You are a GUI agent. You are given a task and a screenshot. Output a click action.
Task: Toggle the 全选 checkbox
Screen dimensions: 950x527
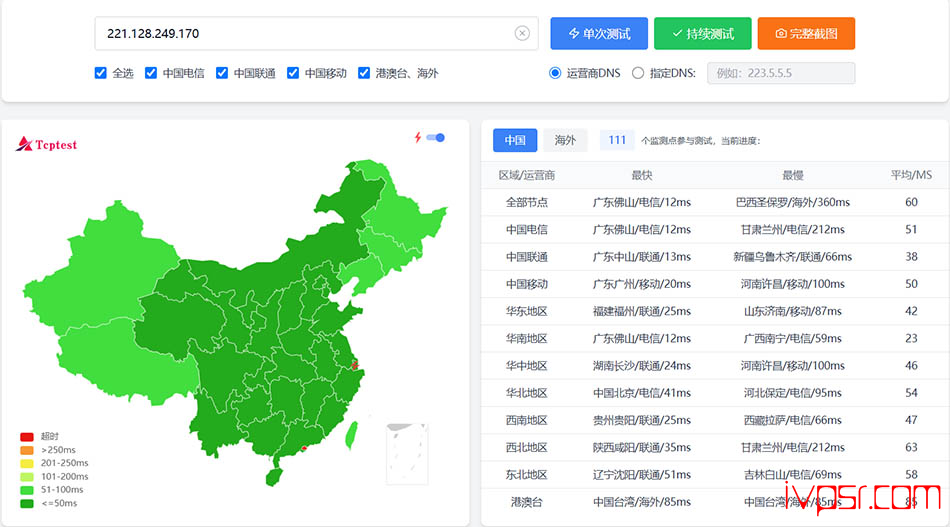[x=101, y=73]
